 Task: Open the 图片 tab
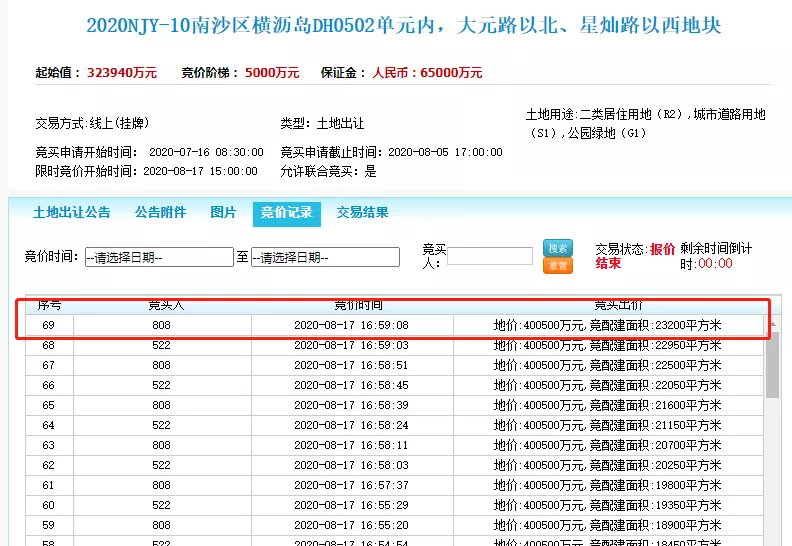(x=223, y=213)
